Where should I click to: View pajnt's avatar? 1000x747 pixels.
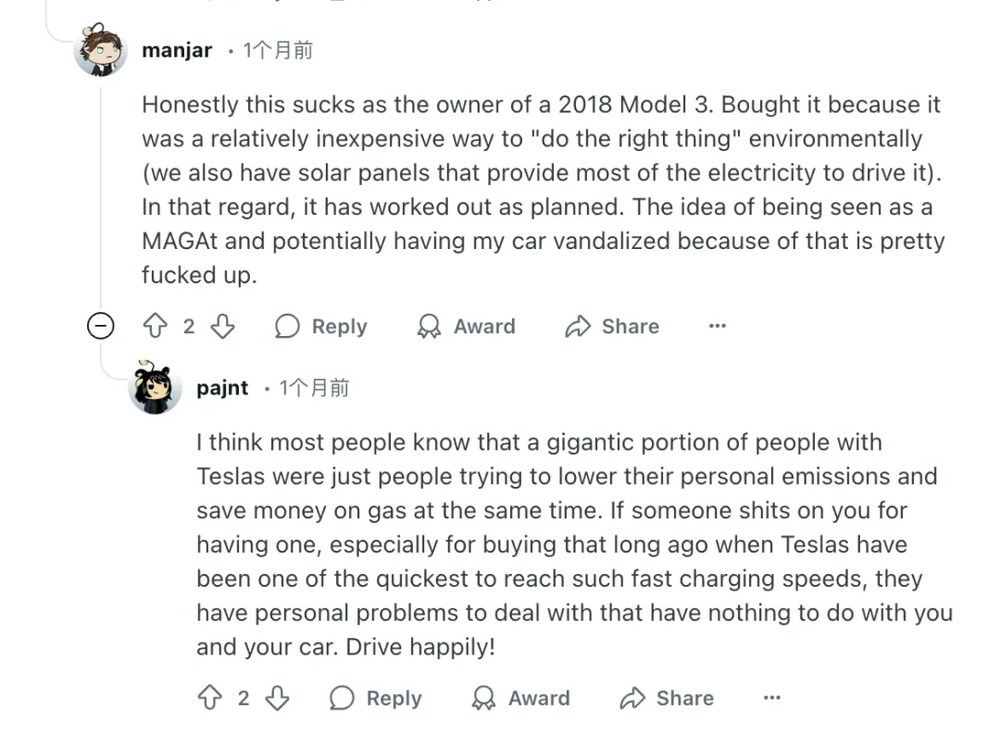155,388
